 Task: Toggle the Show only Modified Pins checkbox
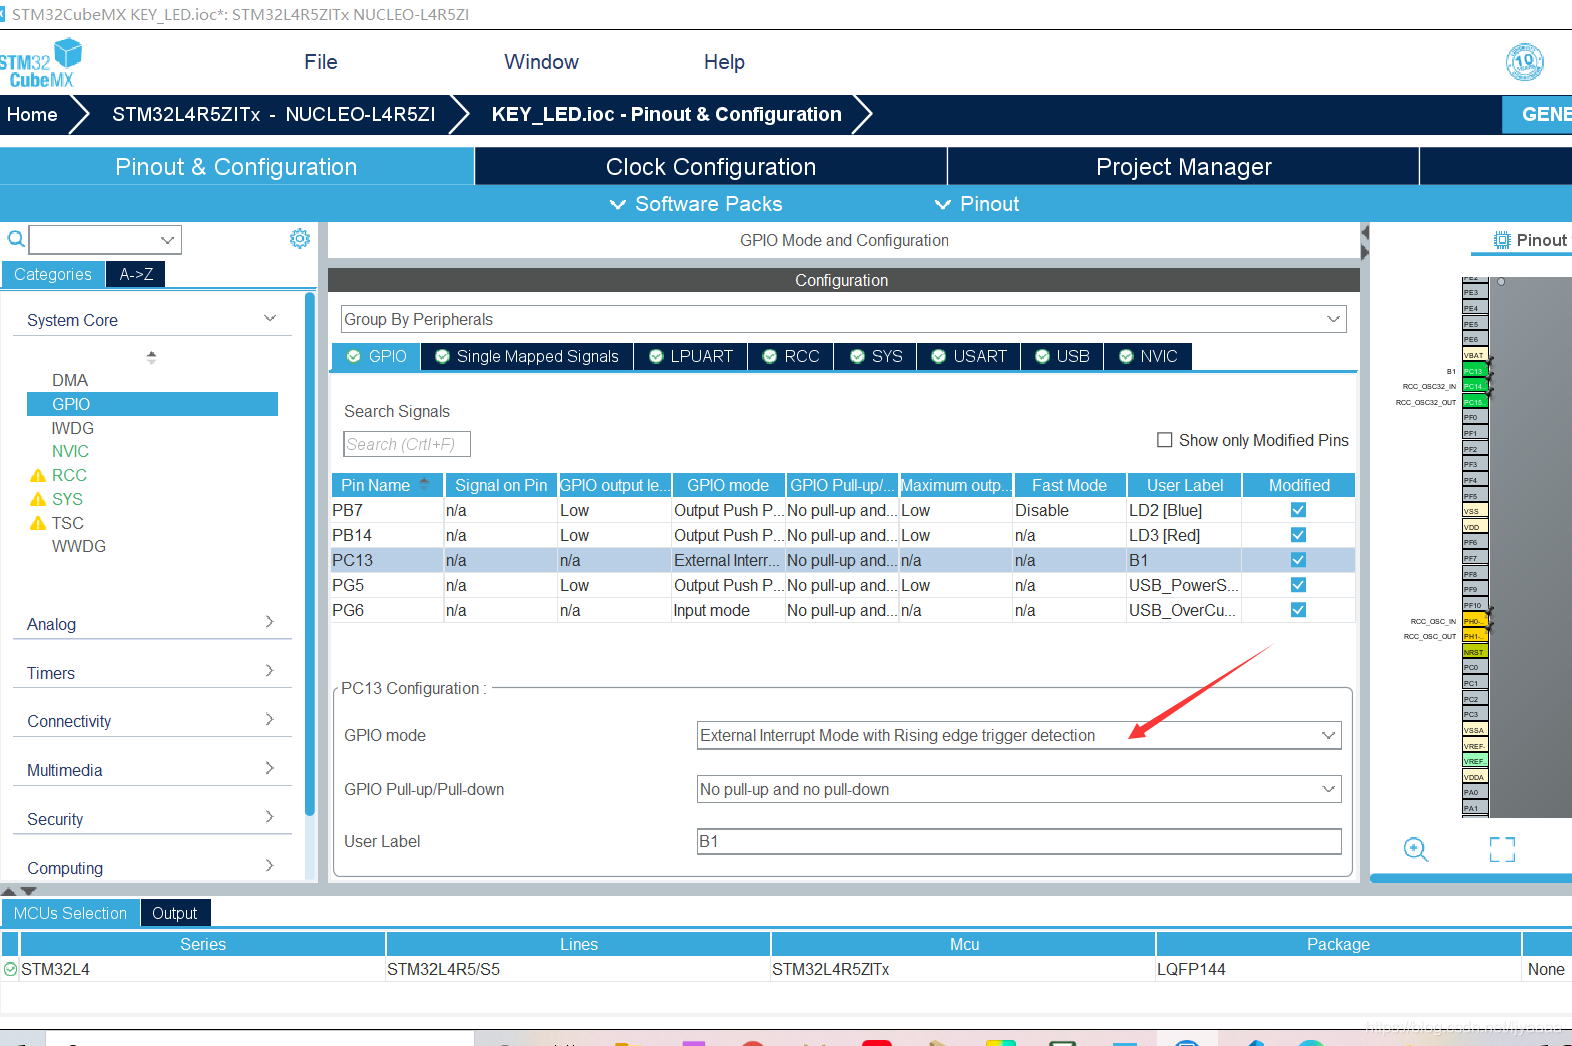(x=1164, y=440)
